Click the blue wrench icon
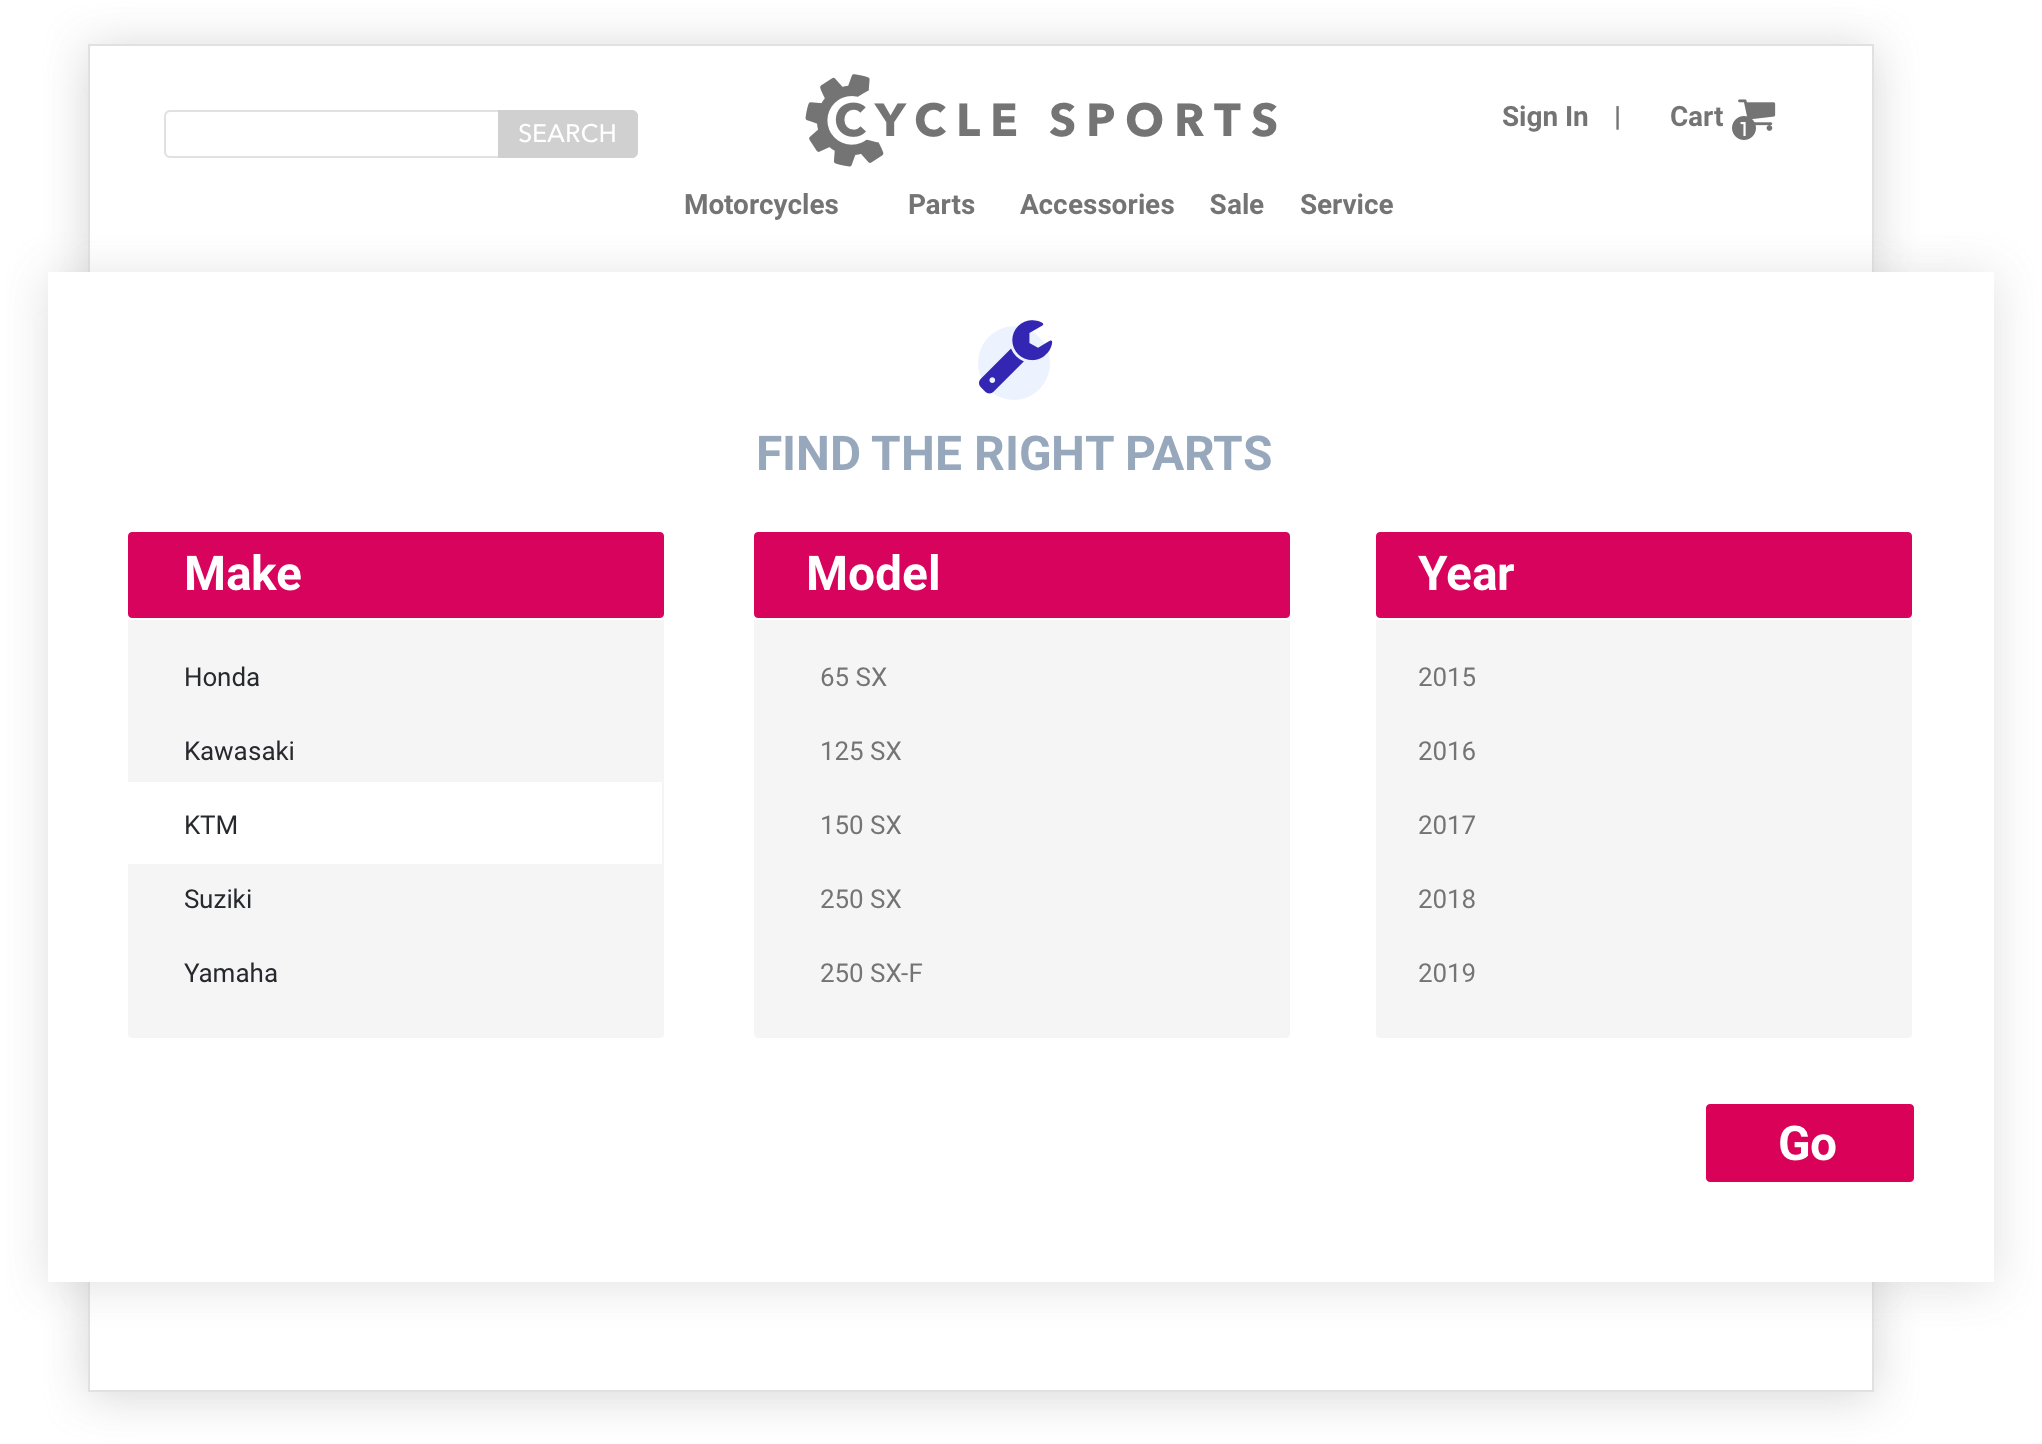The height and width of the screenshot is (1444, 2042). point(1014,358)
